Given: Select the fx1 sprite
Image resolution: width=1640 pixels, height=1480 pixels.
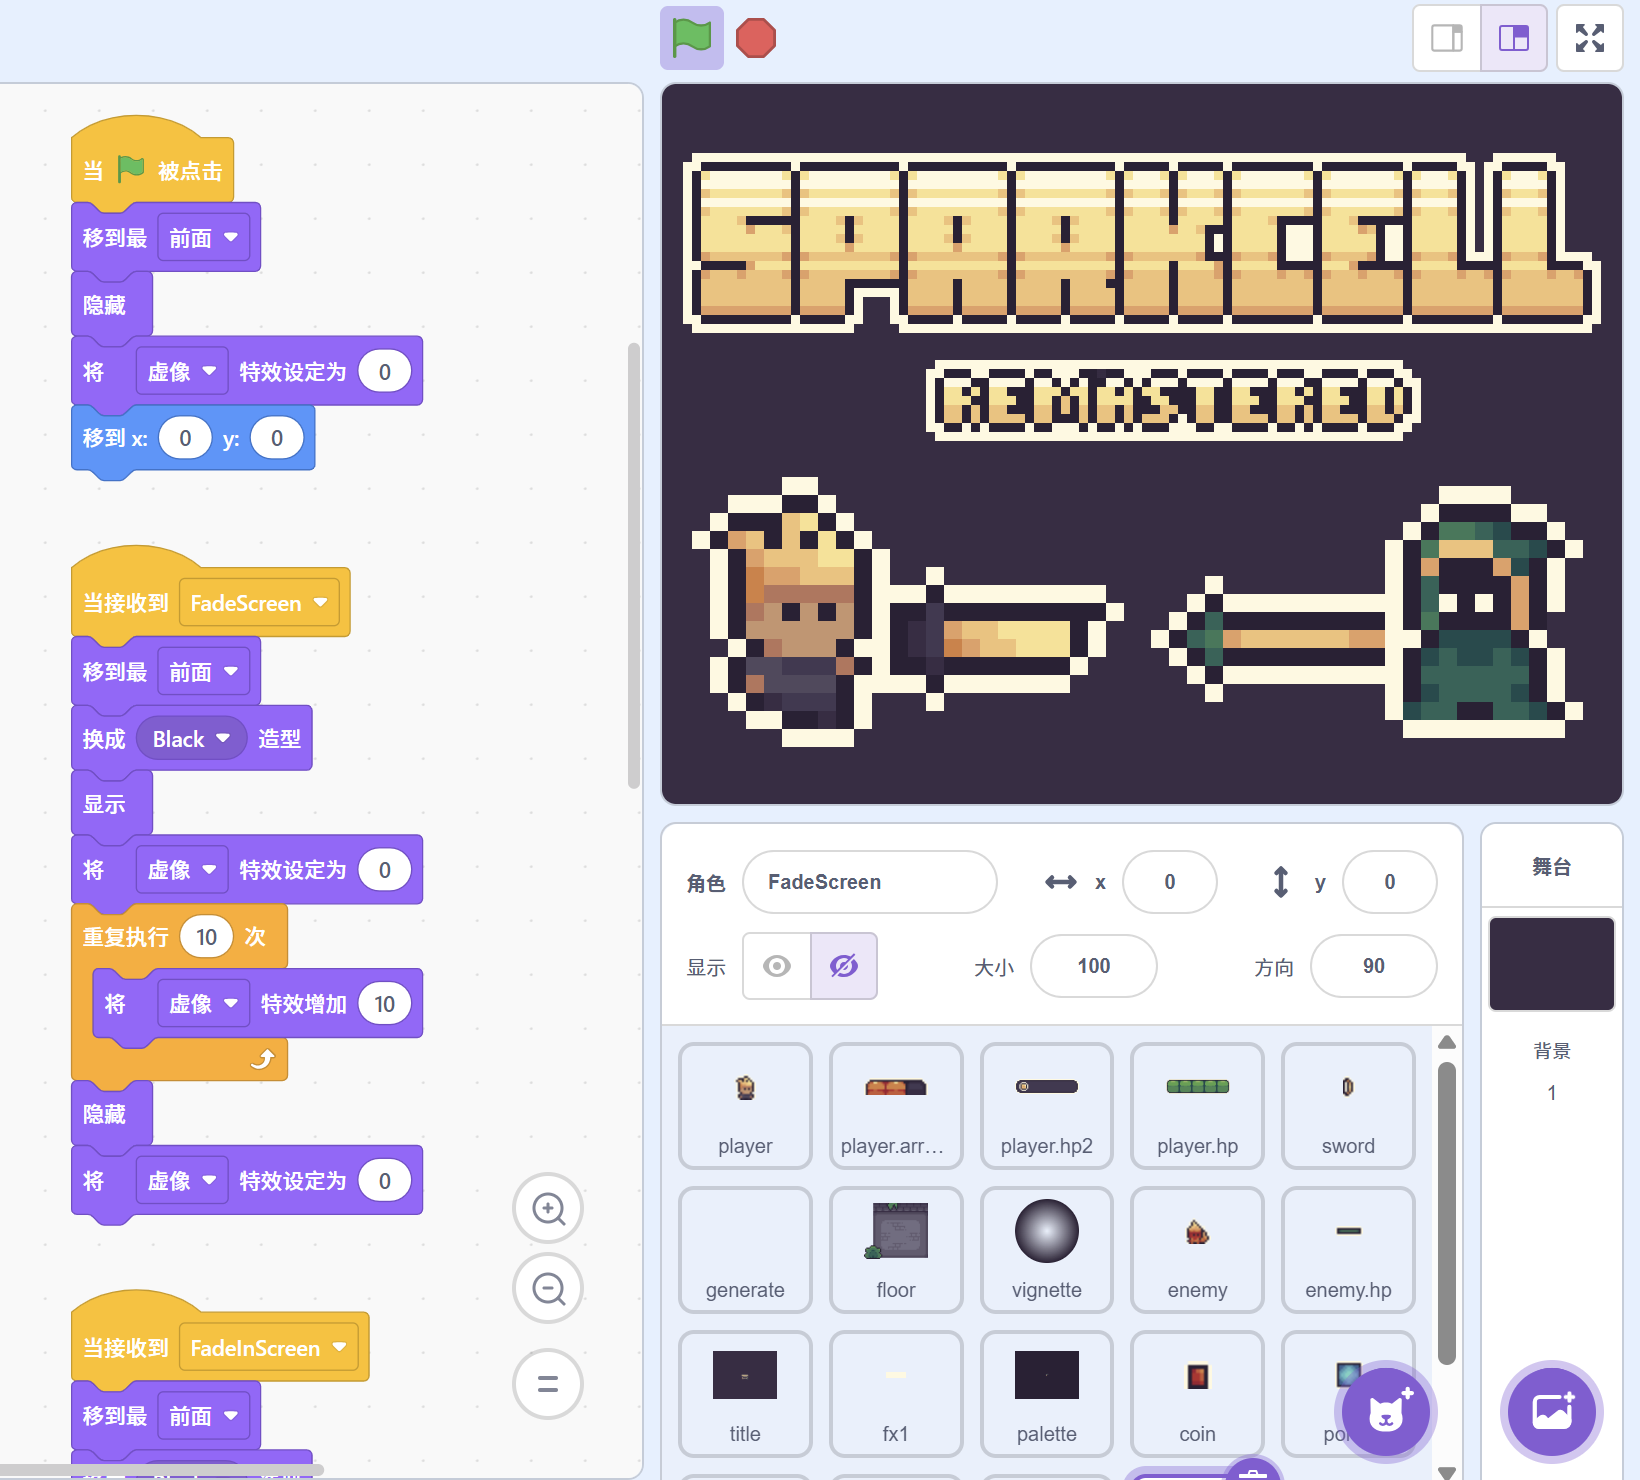Looking at the screenshot, I should click(x=896, y=1394).
